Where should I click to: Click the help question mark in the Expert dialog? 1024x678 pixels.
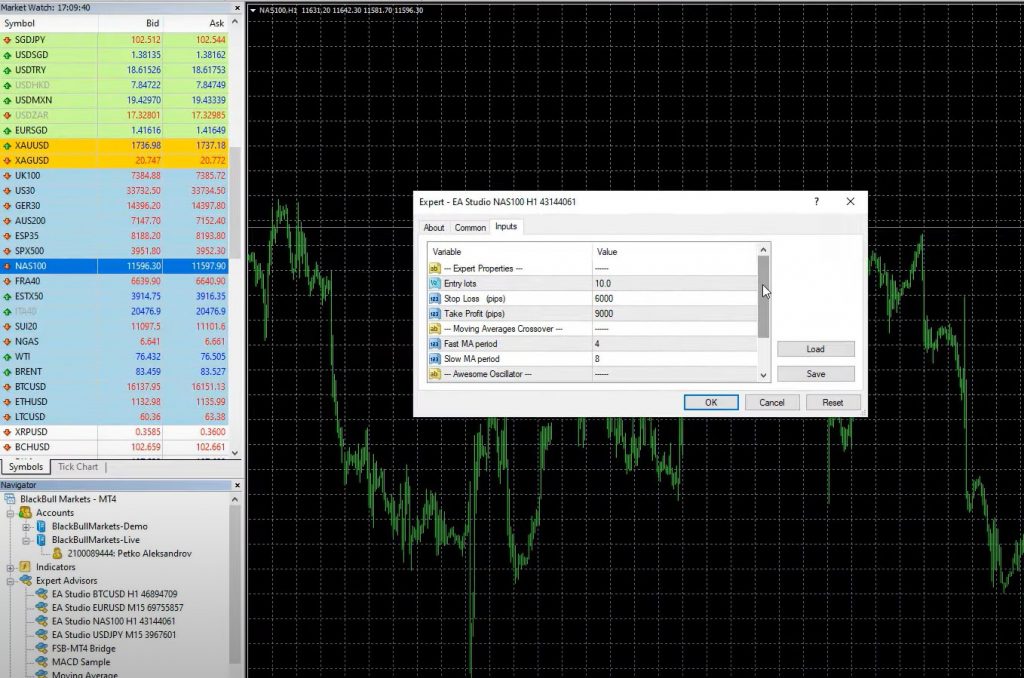point(816,201)
